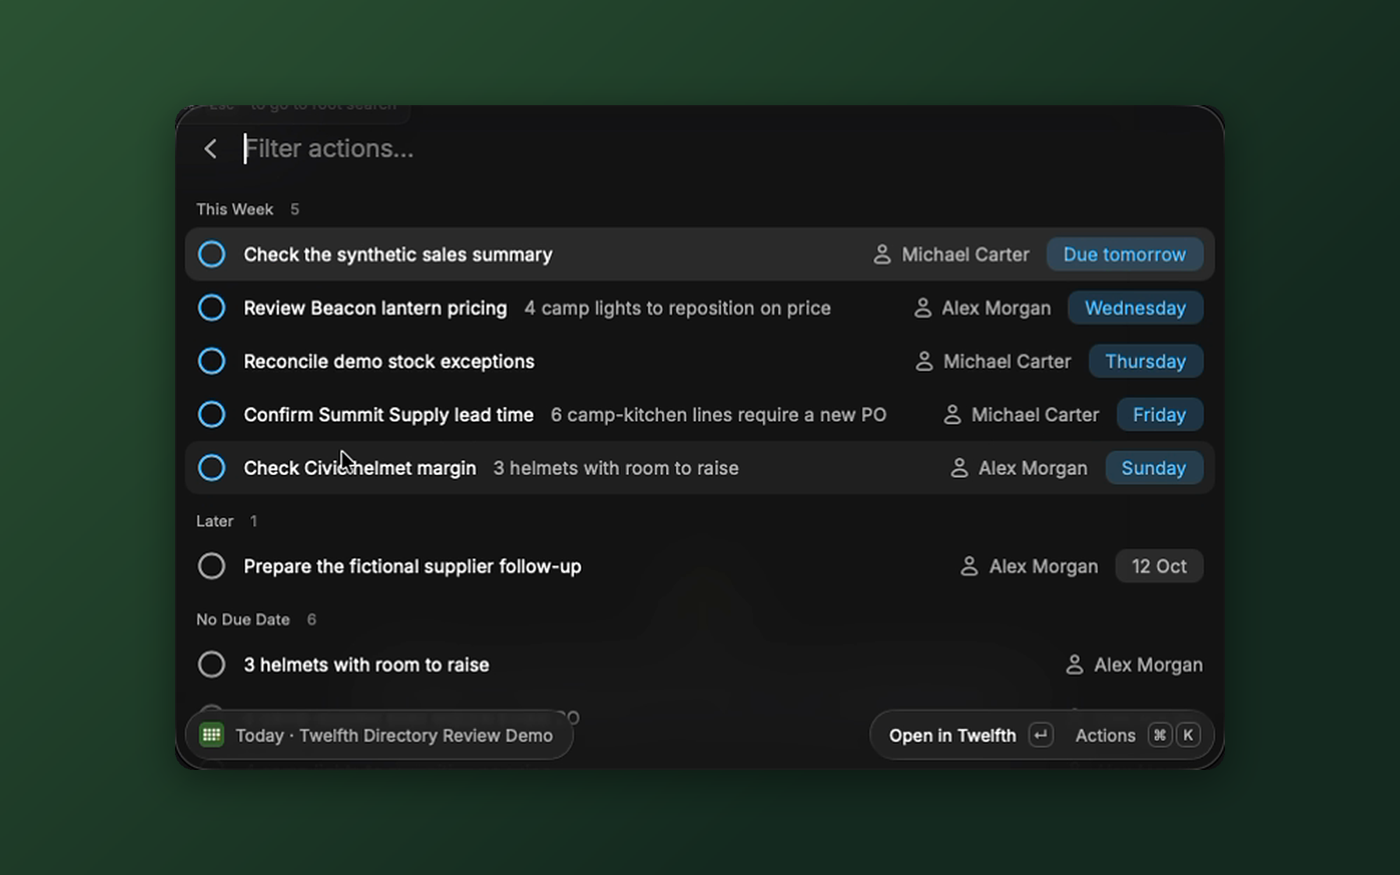Image resolution: width=1400 pixels, height=875 pixels.
Task: Click 'This Week' section header
Action: (235, 209)
